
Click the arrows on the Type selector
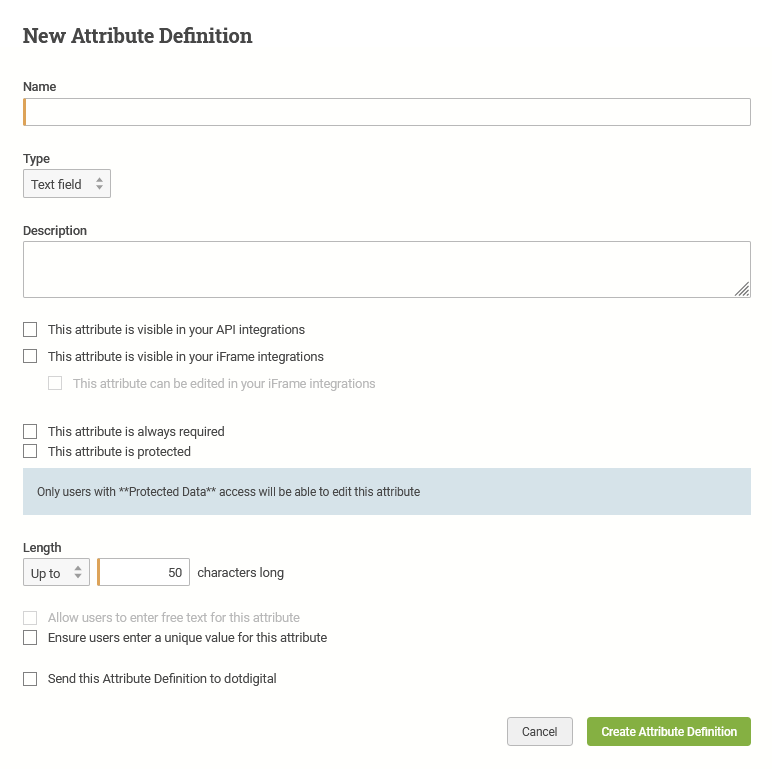pyautogui.click(x=99, y=184)
